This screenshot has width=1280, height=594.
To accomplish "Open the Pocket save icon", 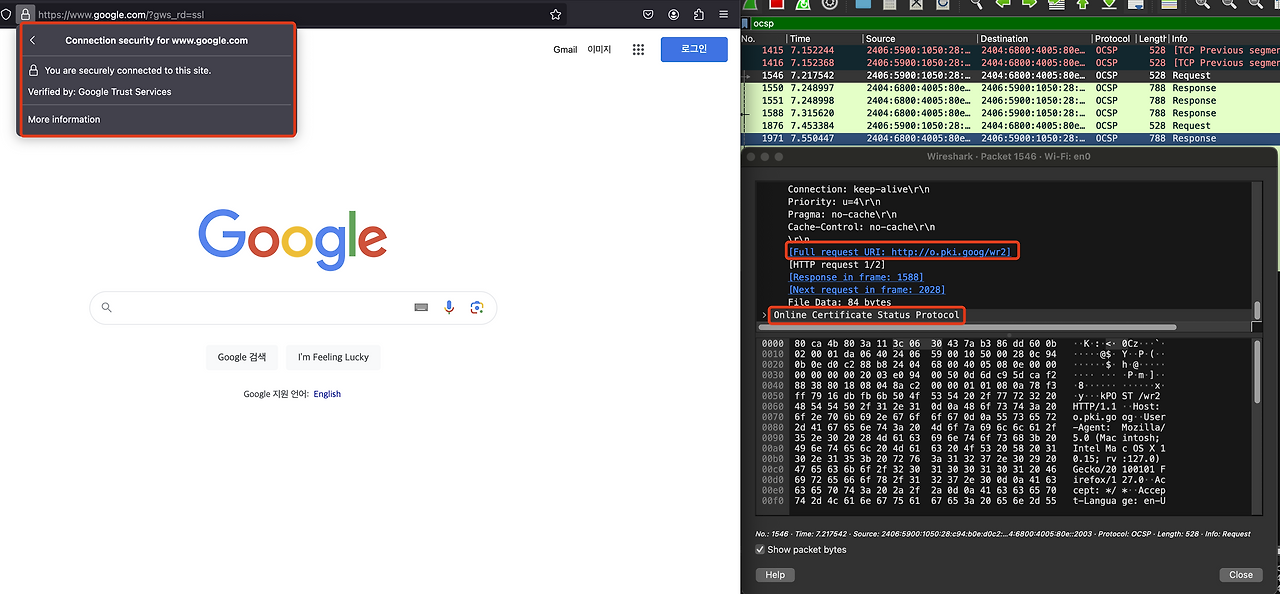I will point(648,15).
